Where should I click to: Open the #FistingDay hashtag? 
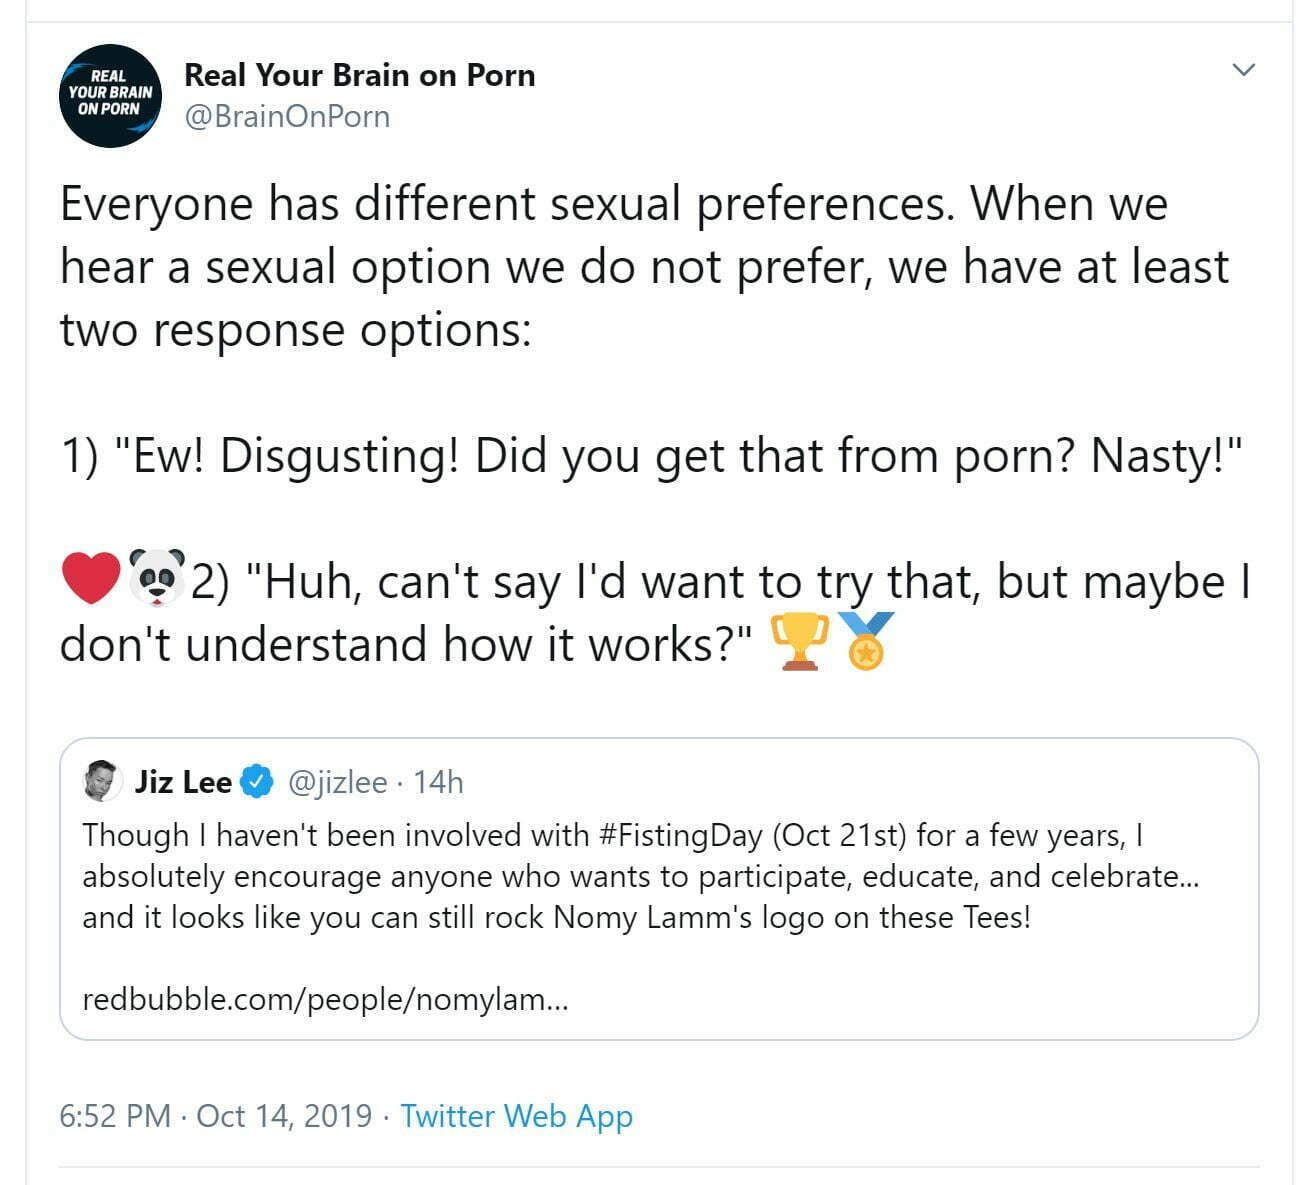point(681,834)
